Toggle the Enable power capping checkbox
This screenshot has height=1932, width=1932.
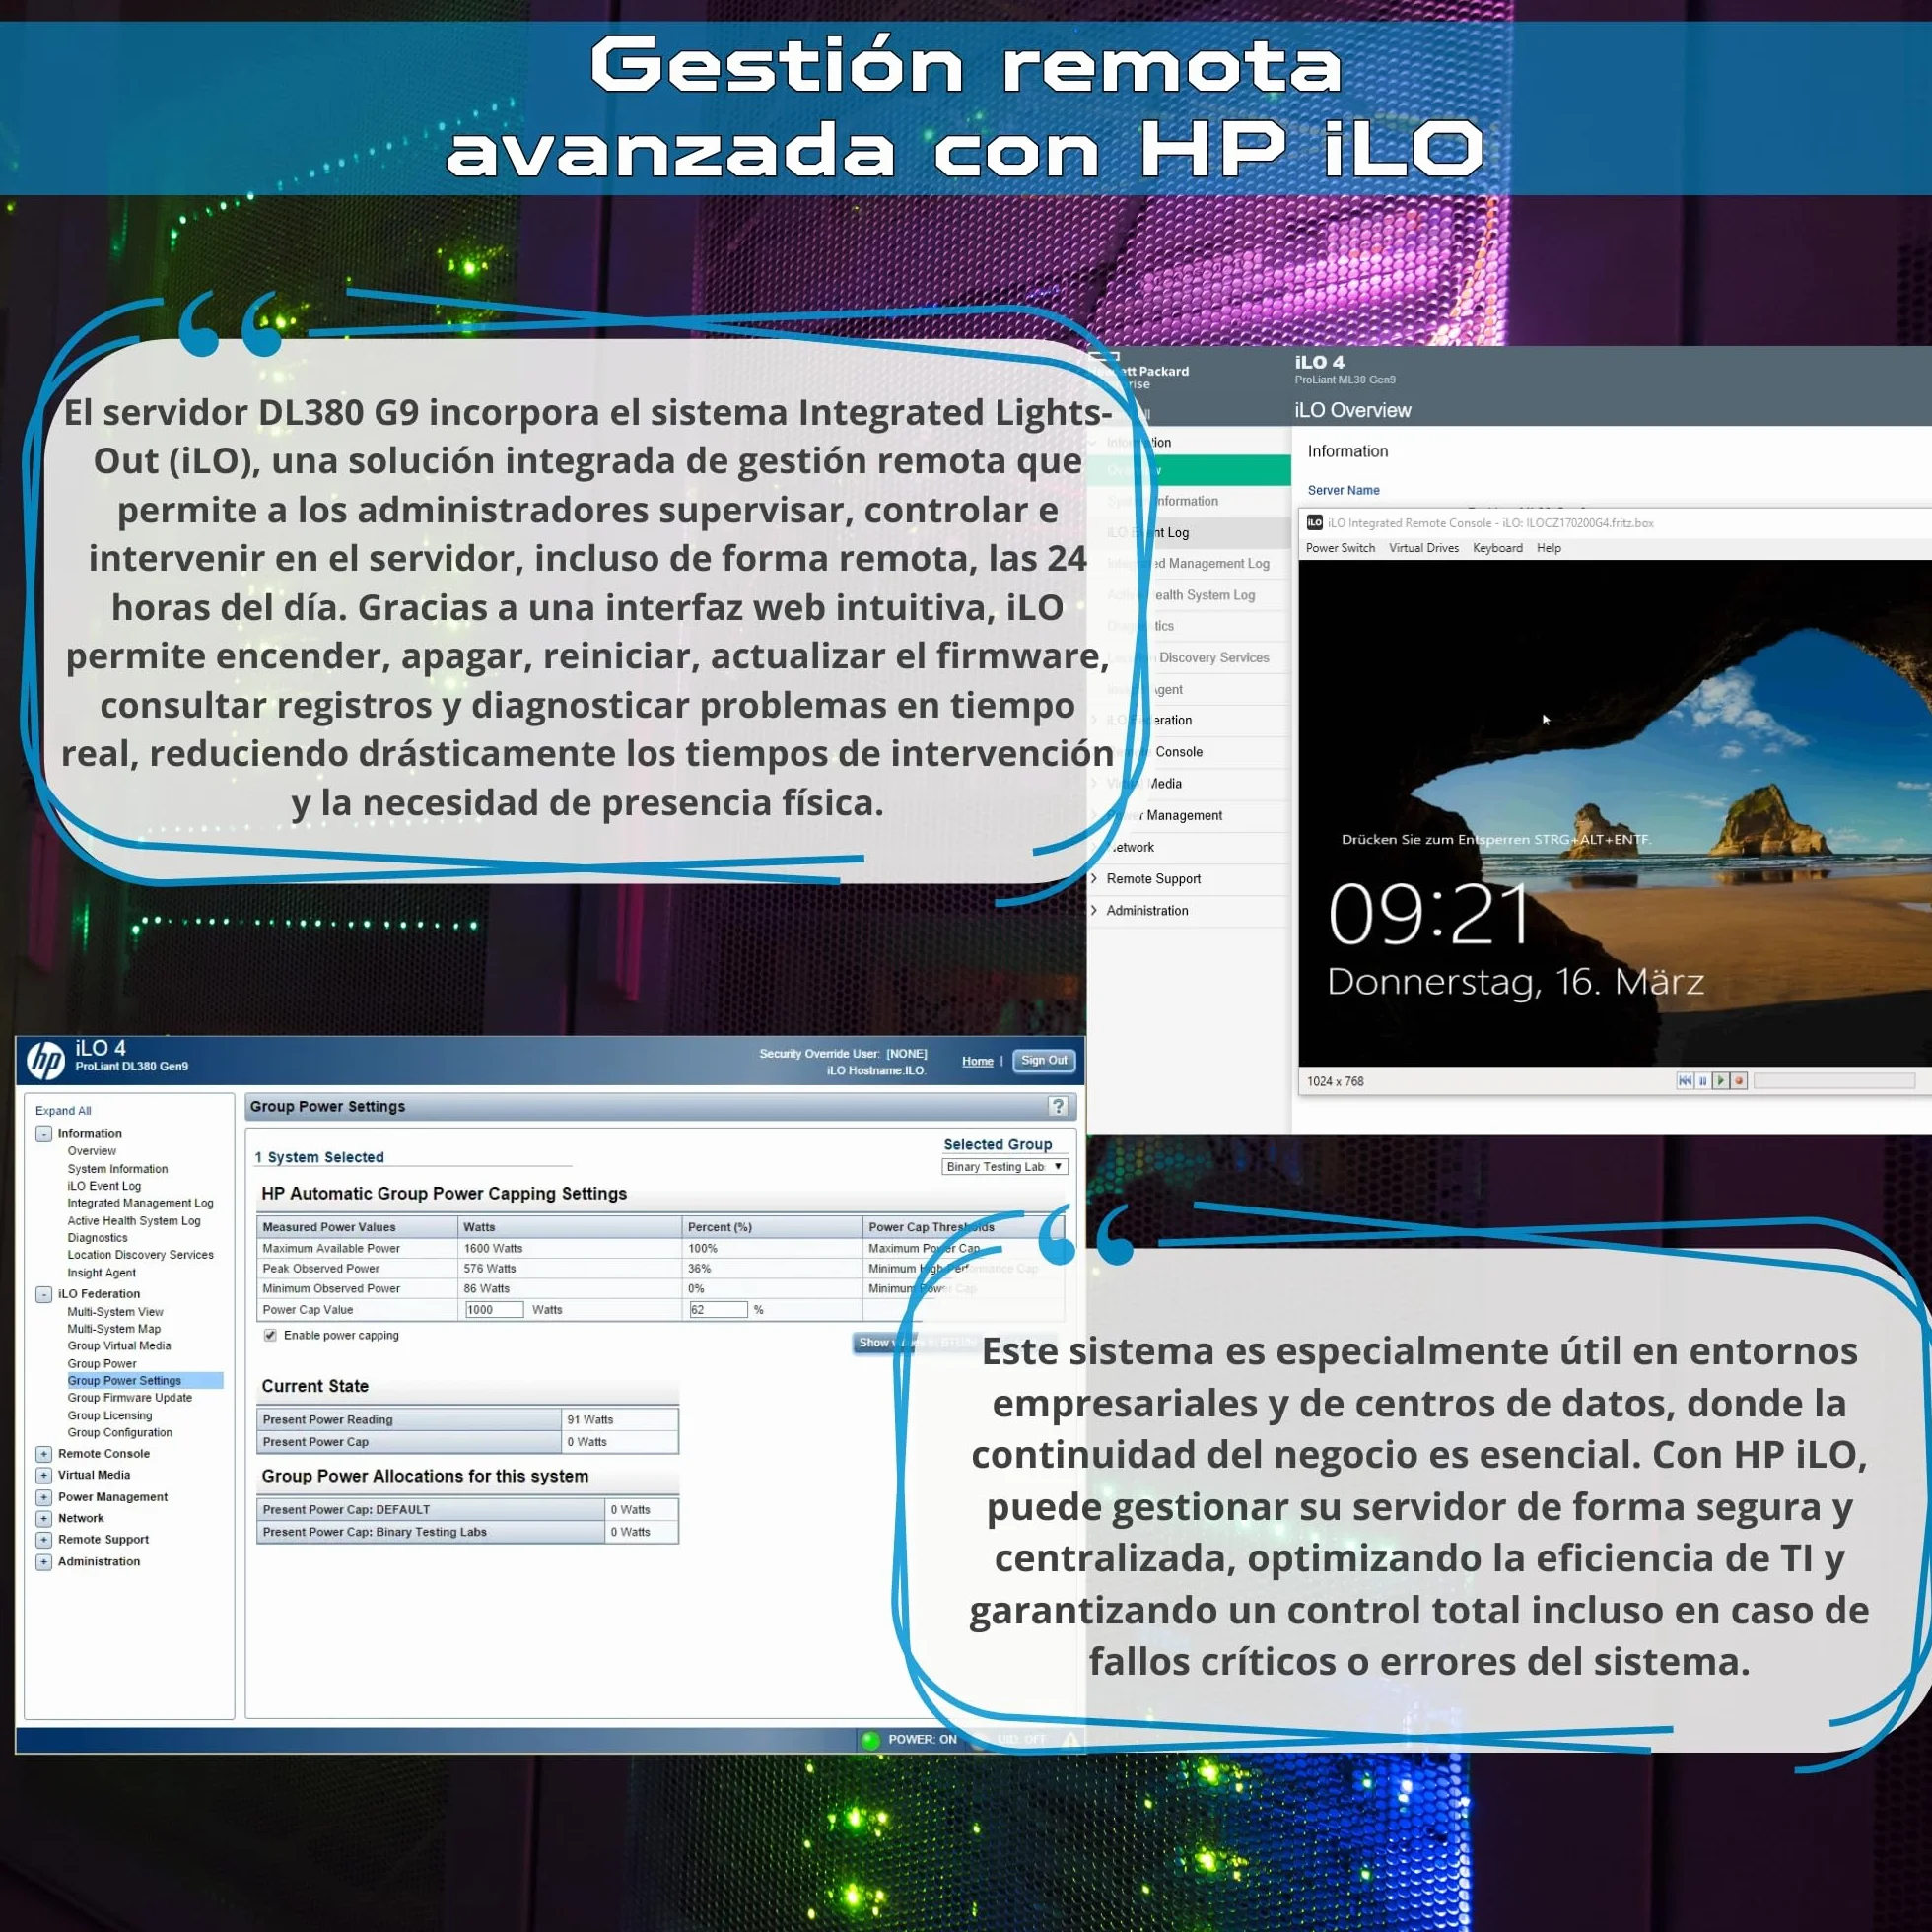click(270, 1335)
